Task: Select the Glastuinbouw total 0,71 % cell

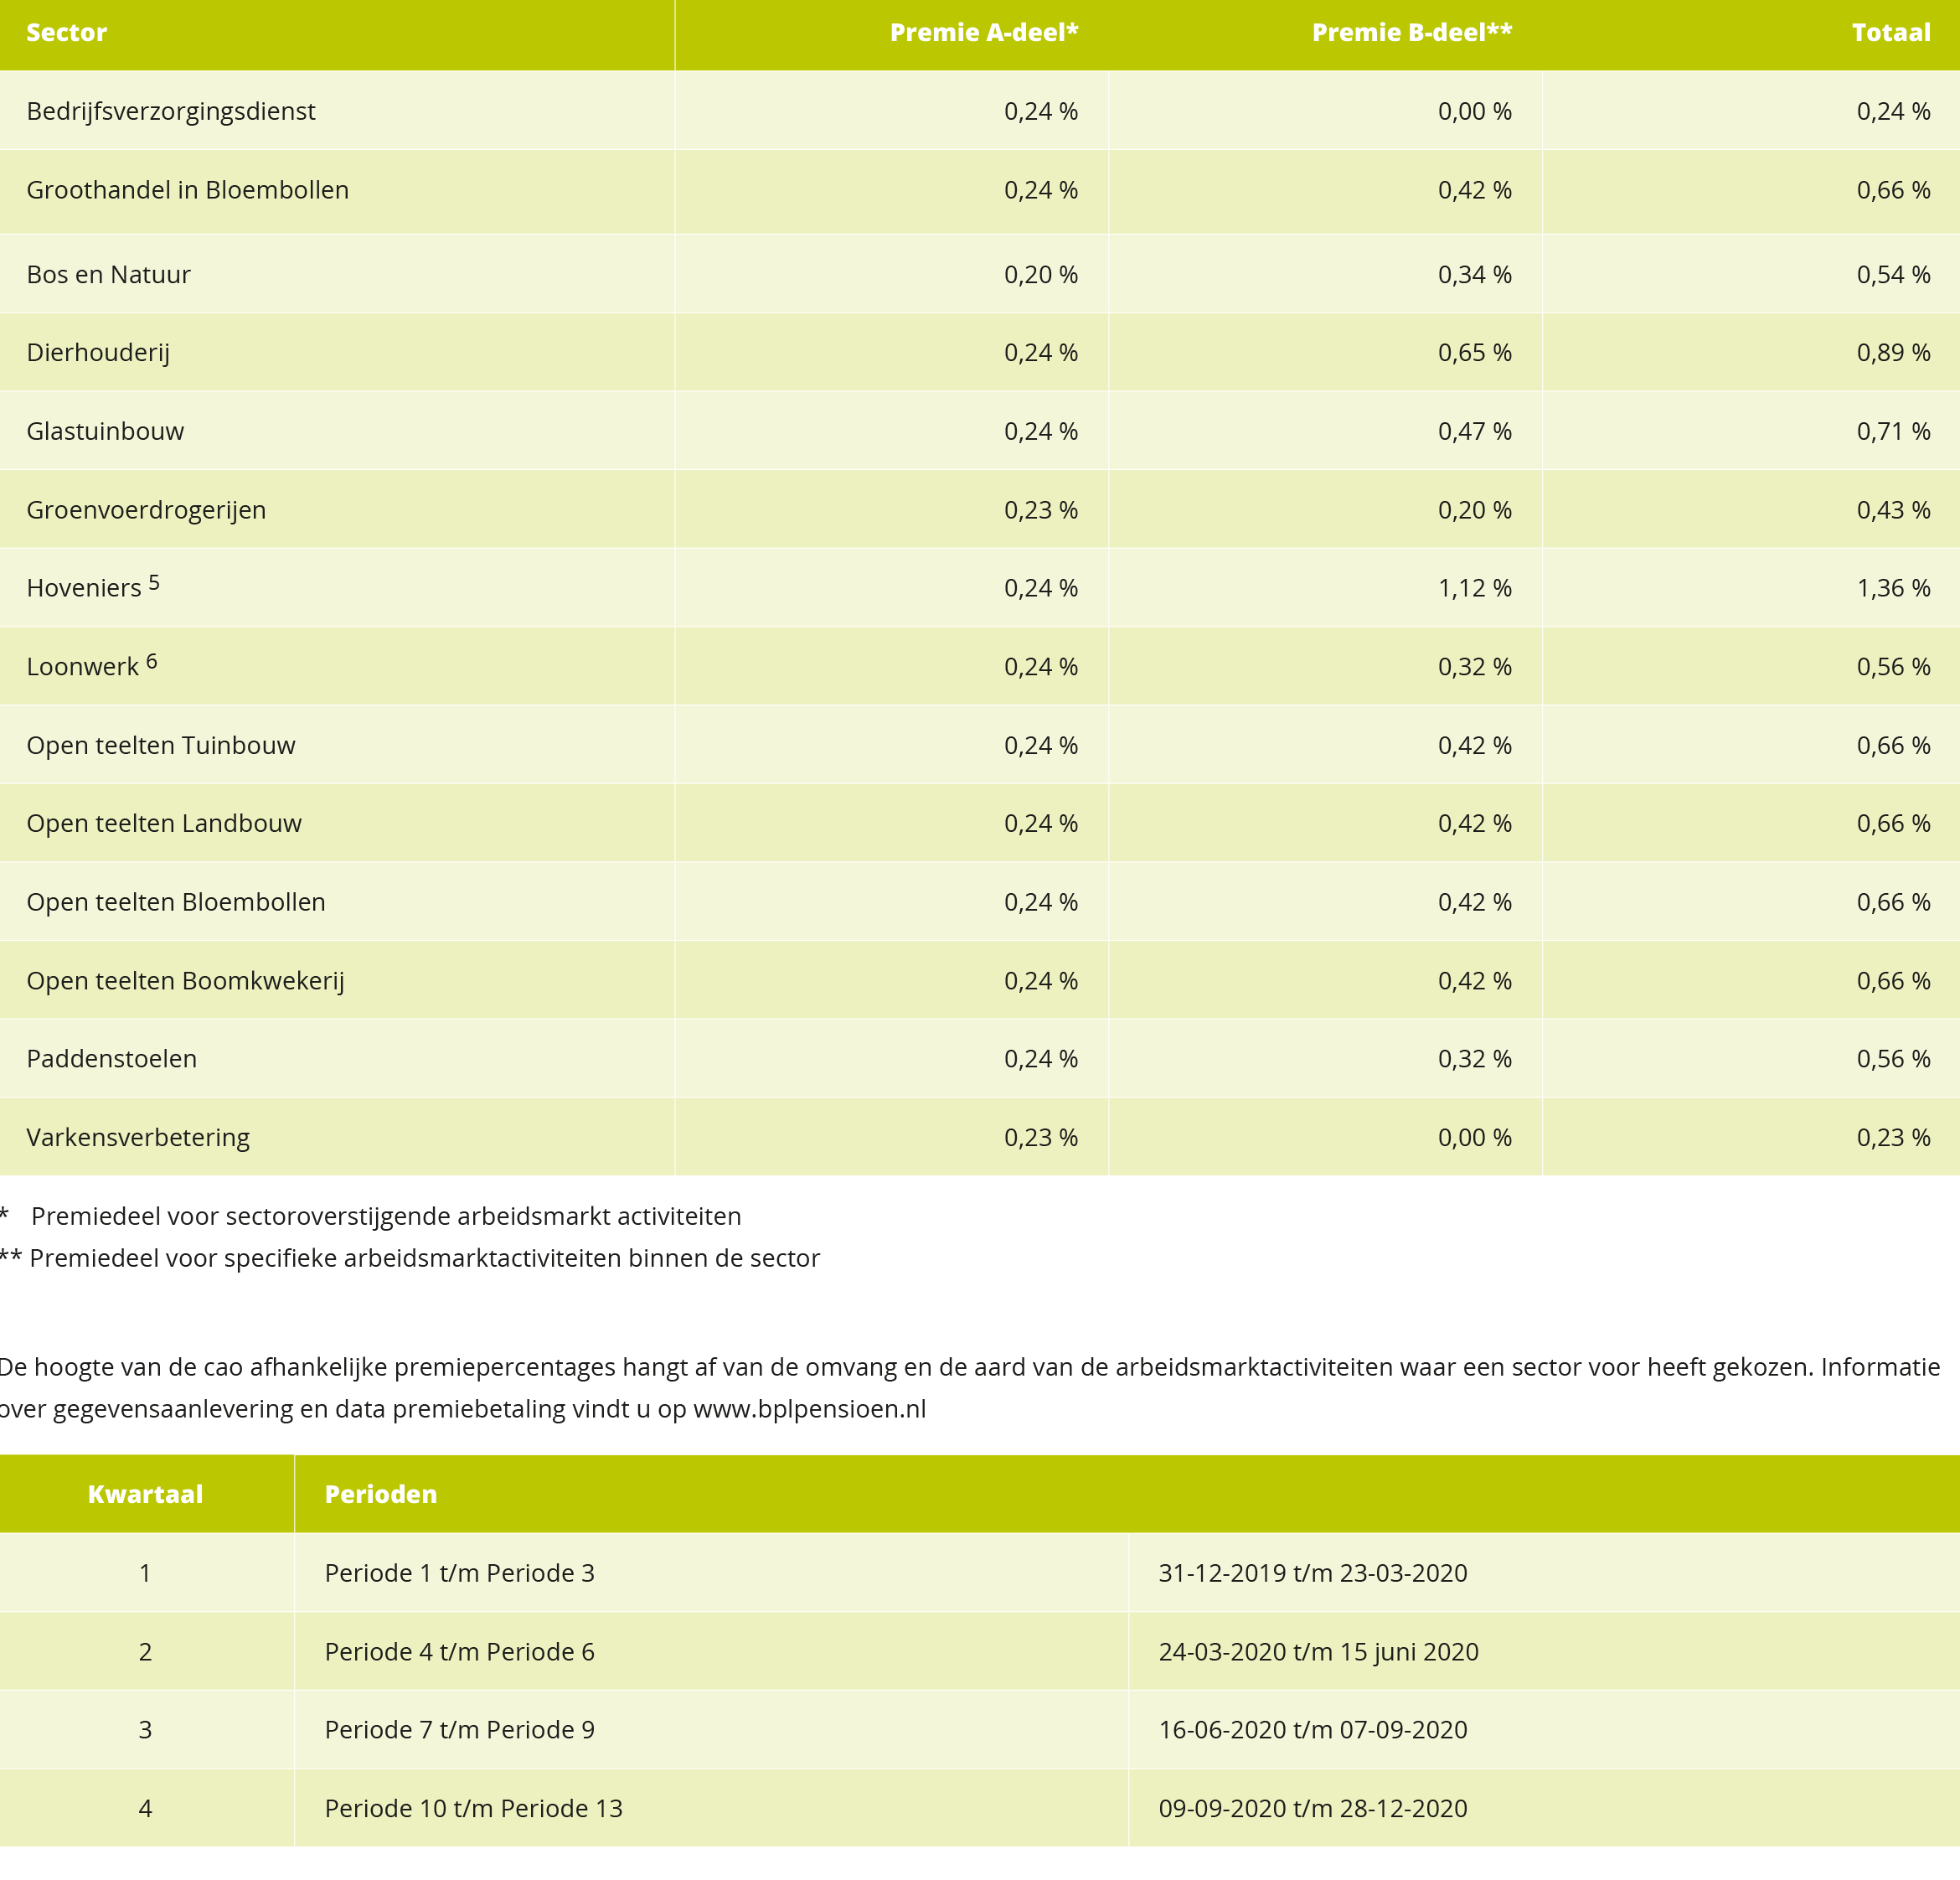Action: point(1892,432)
